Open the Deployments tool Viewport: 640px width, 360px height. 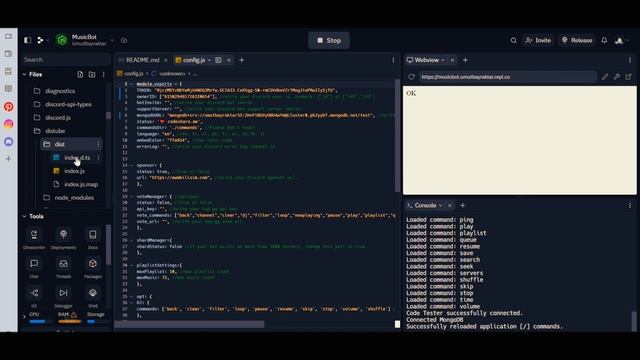point(63,238)
